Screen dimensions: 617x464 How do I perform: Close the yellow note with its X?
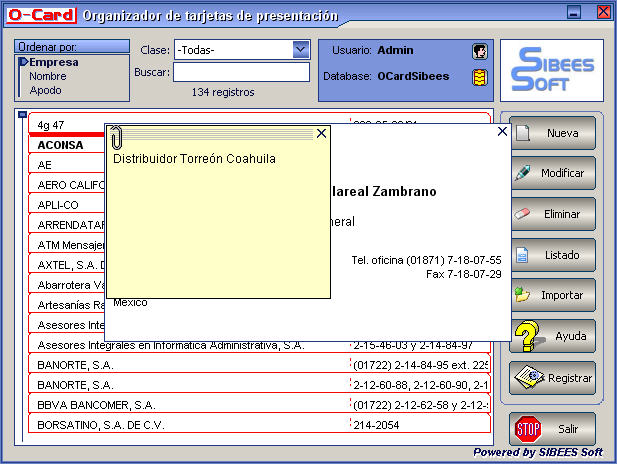point(321,133)
